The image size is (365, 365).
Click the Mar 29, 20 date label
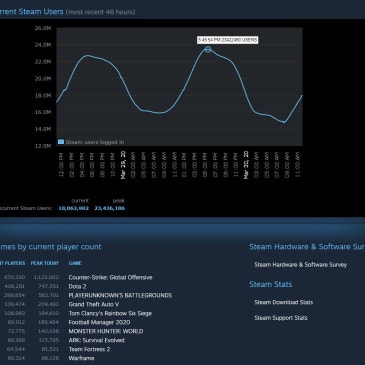pos(123,165)
